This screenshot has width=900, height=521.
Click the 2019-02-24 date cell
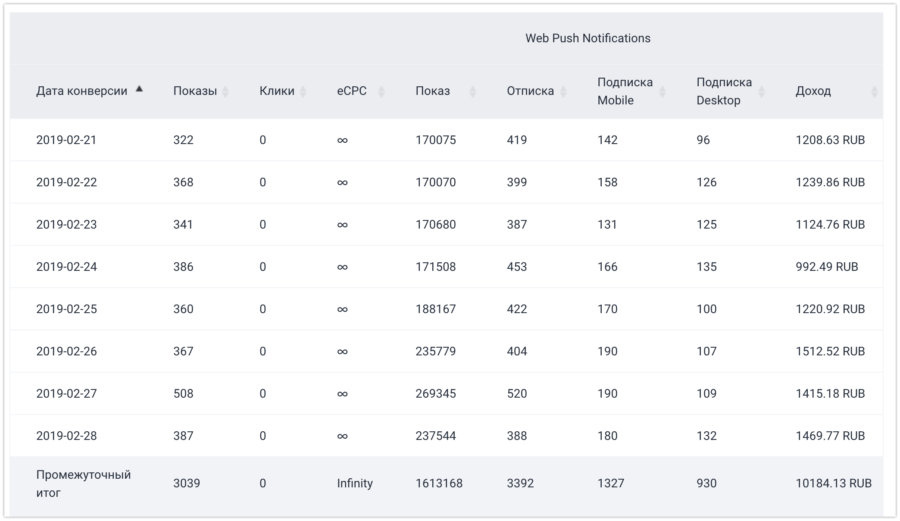click(x=67, y=267)
